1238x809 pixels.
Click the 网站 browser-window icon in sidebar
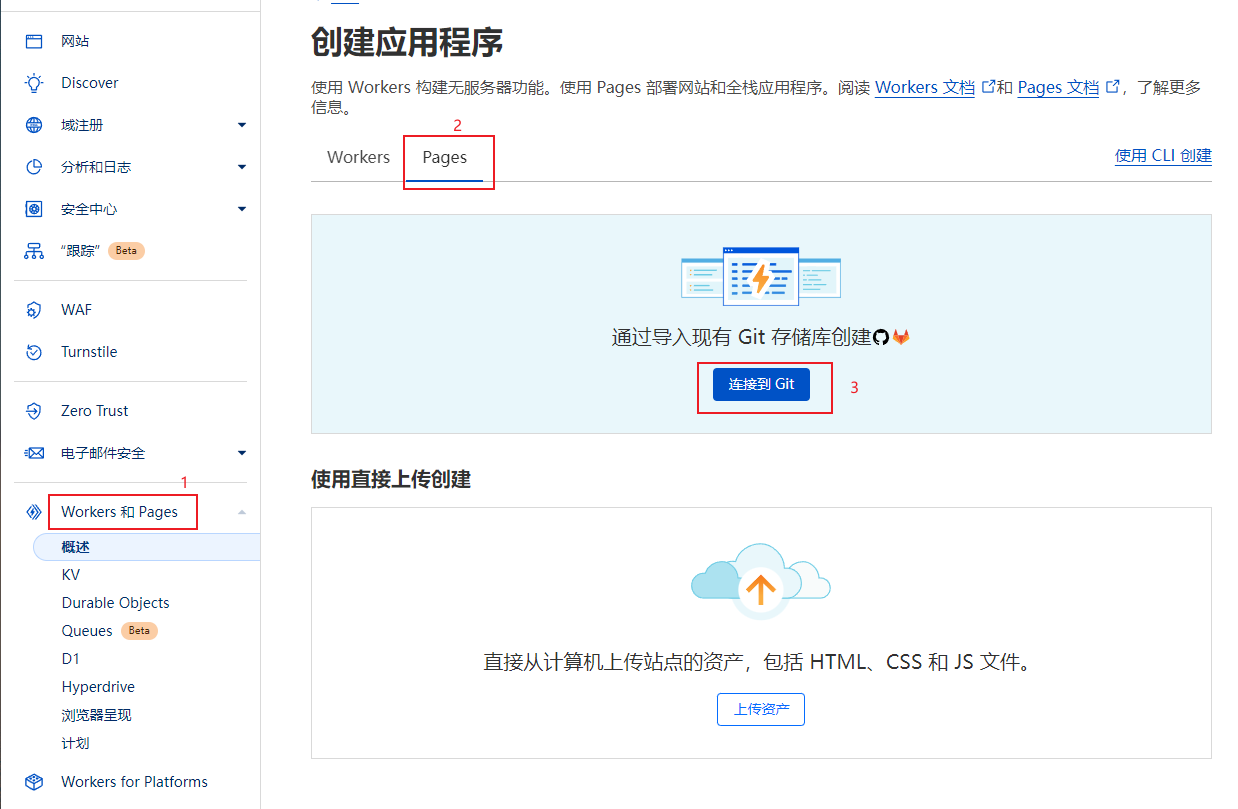coord(34,41)
